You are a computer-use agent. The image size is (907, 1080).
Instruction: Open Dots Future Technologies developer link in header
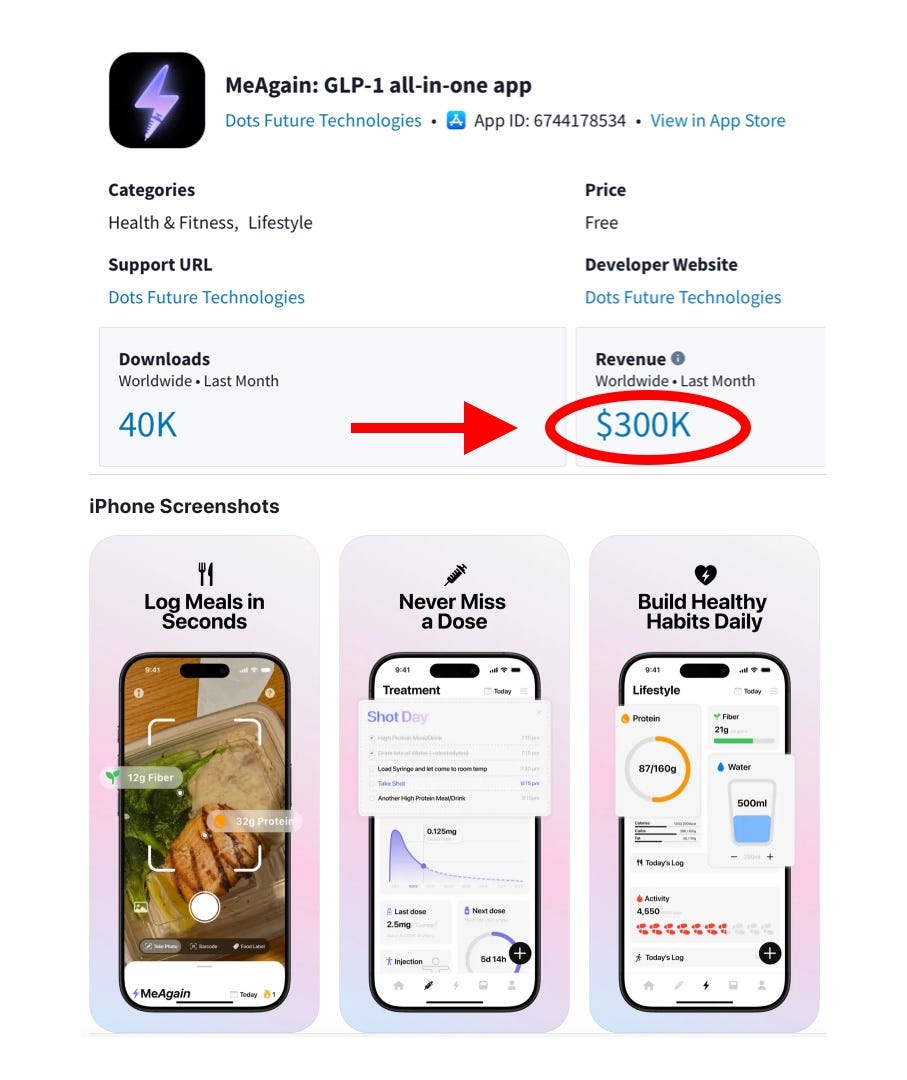pyautogui.click(x=323, y=121)
